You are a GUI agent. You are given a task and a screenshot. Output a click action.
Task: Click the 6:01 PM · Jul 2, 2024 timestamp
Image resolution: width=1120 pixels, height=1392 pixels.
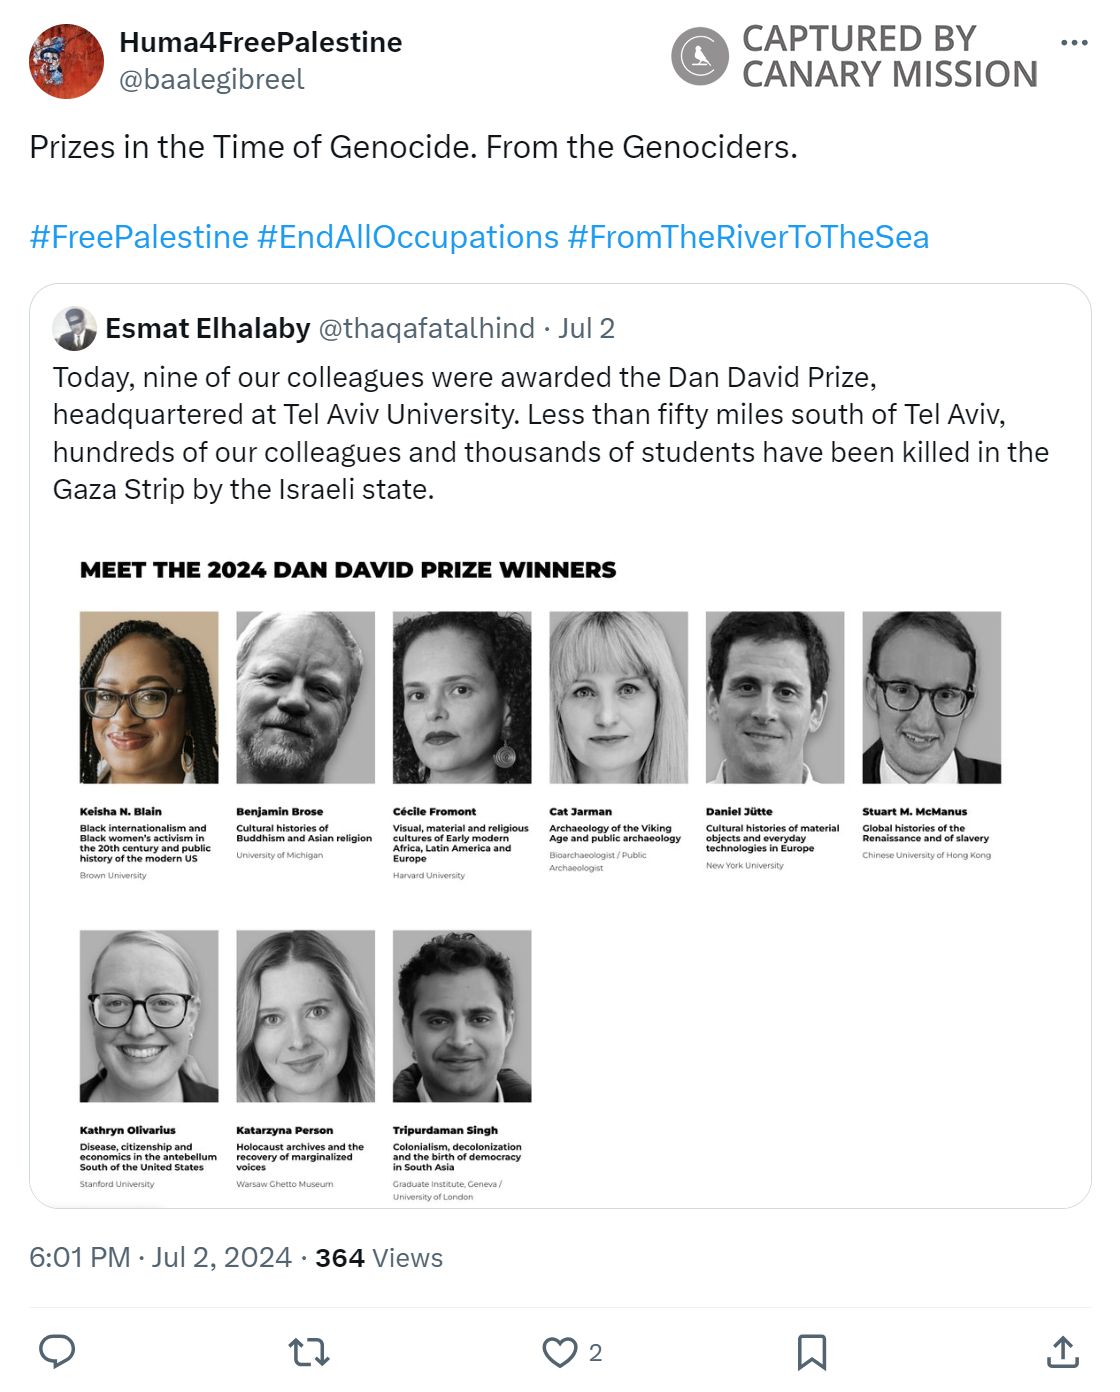click(160, 1257)
